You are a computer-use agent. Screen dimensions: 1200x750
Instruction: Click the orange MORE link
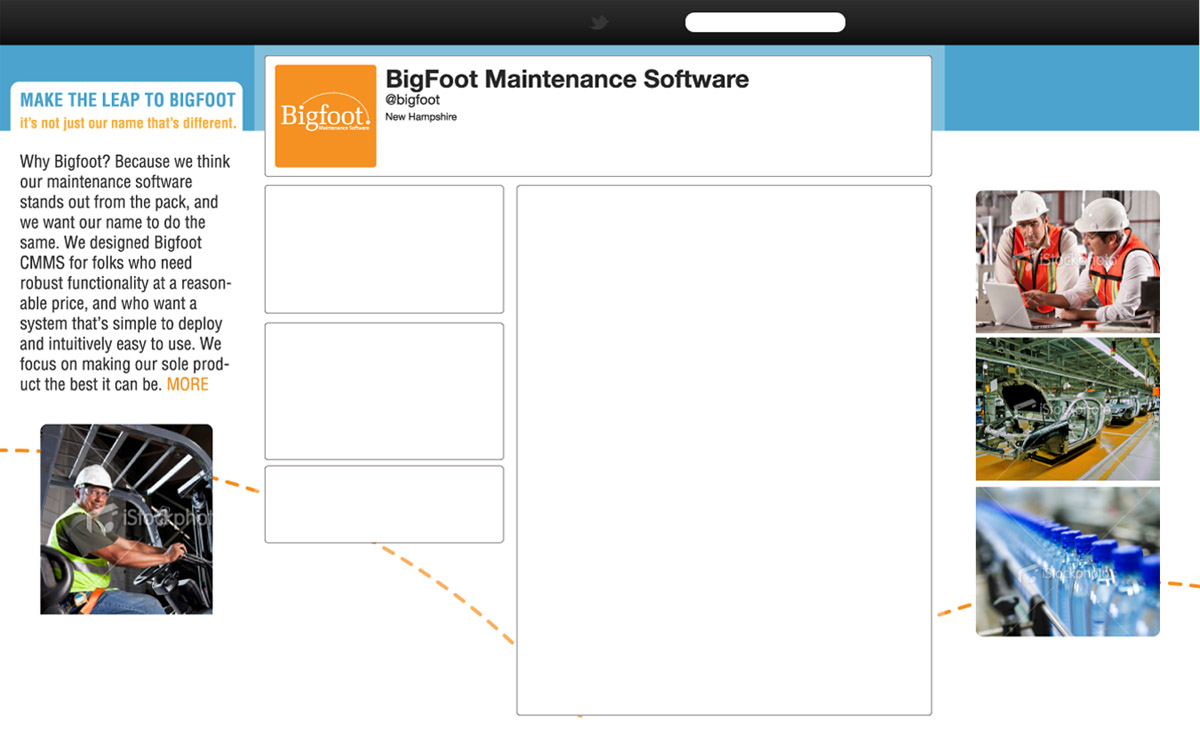pos(188,385)
